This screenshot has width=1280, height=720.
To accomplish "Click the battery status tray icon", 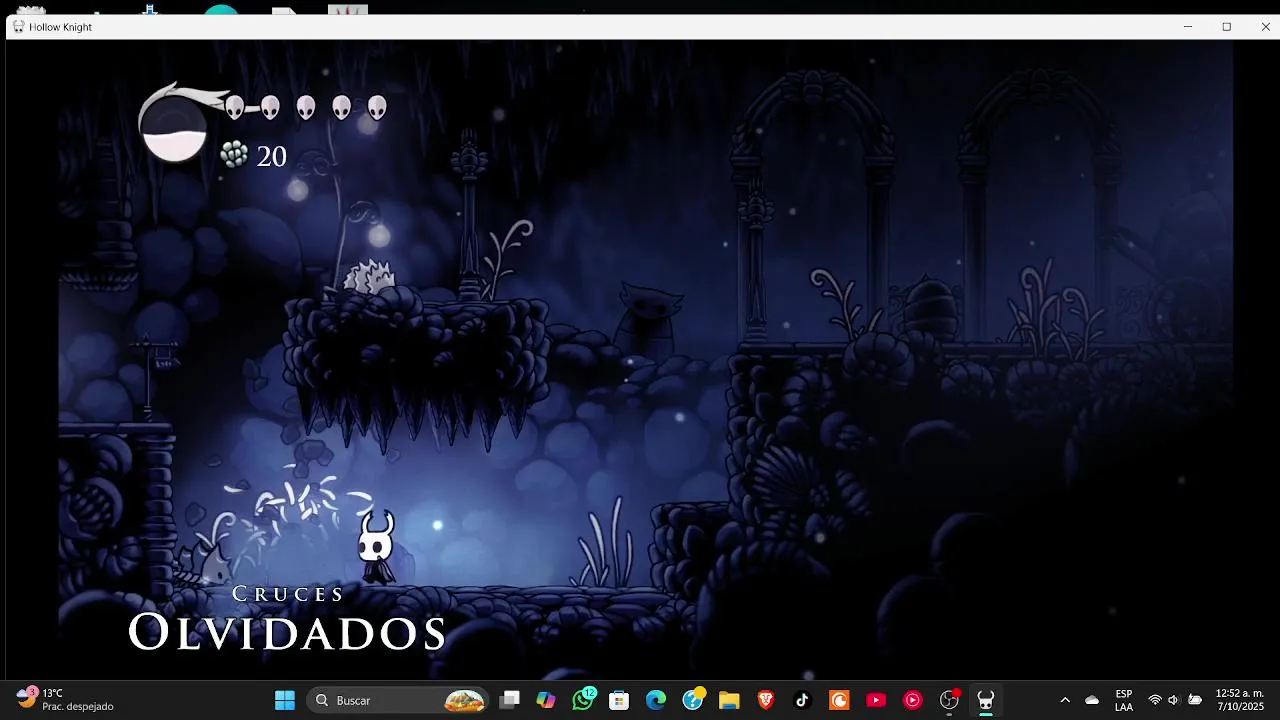I will point(1195,700).
